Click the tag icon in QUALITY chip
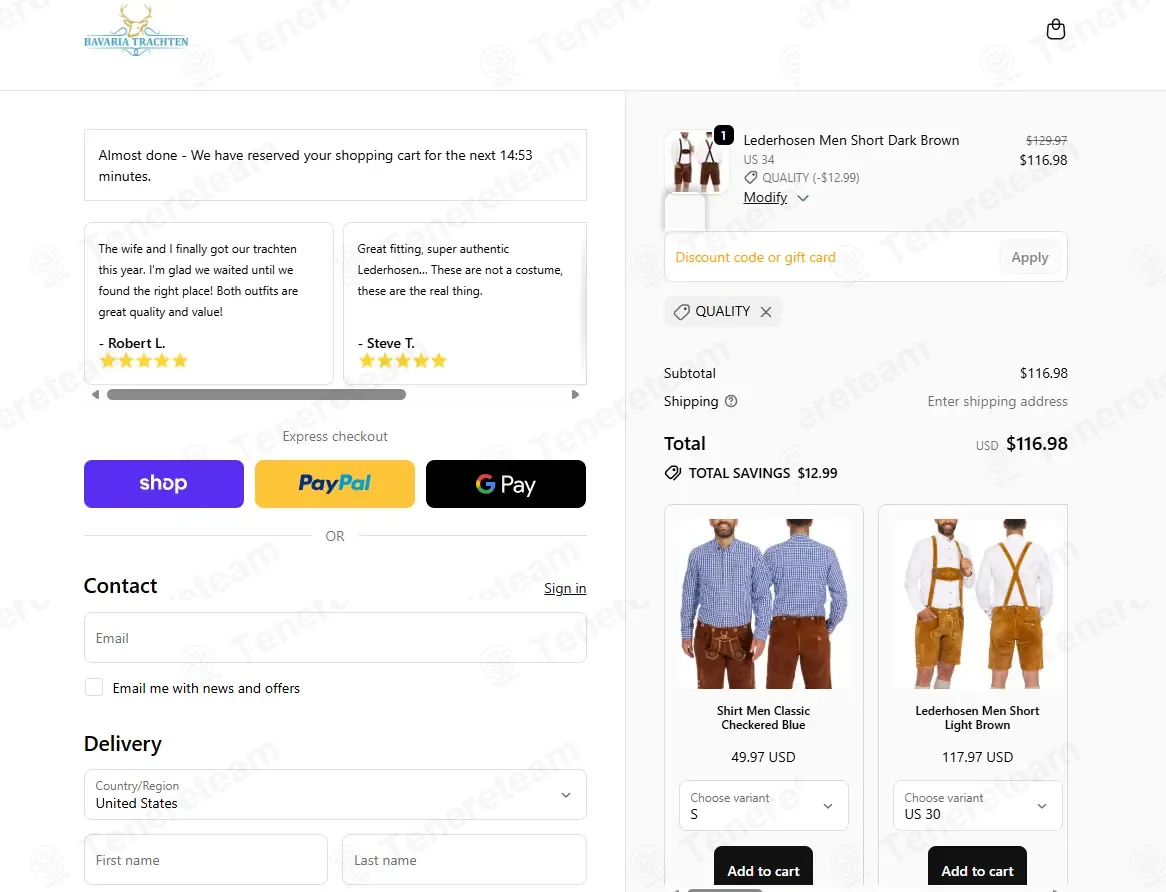Image resolution: width=1166 pixels, height=892 pixels. pyautogui.click(x=681, y=312)
